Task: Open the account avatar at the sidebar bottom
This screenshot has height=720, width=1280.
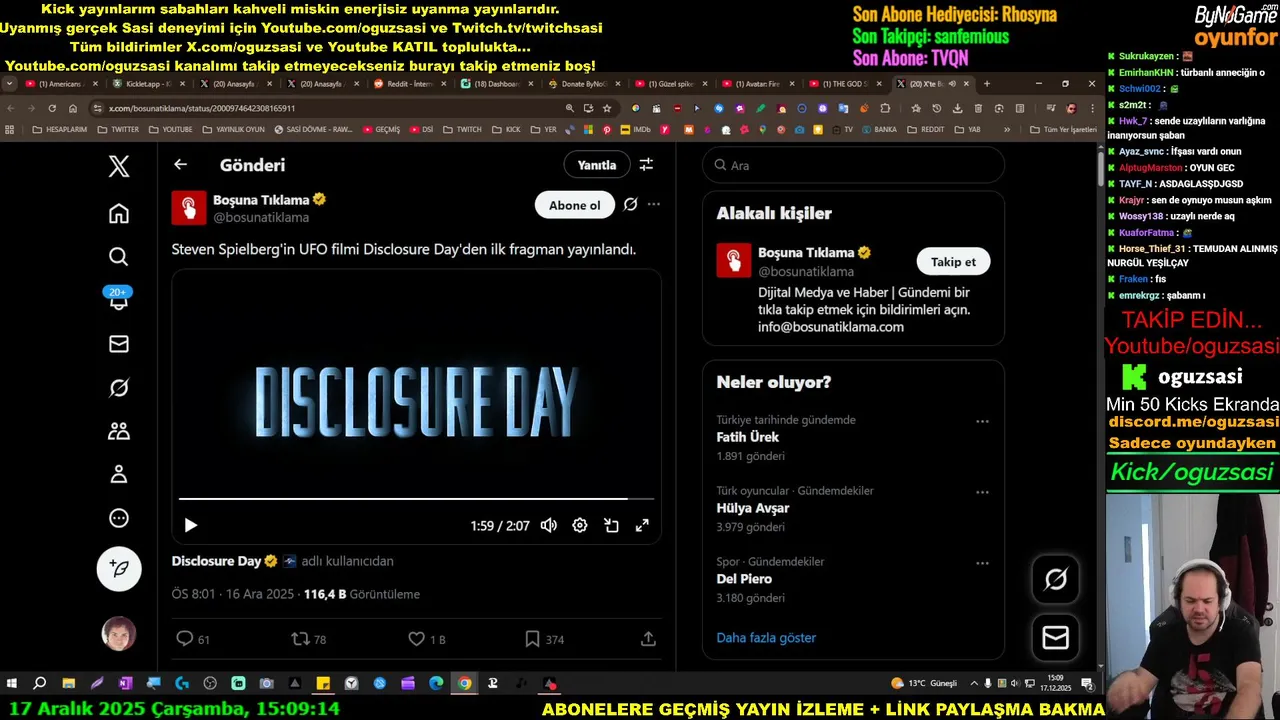Action: click(119, 634)
